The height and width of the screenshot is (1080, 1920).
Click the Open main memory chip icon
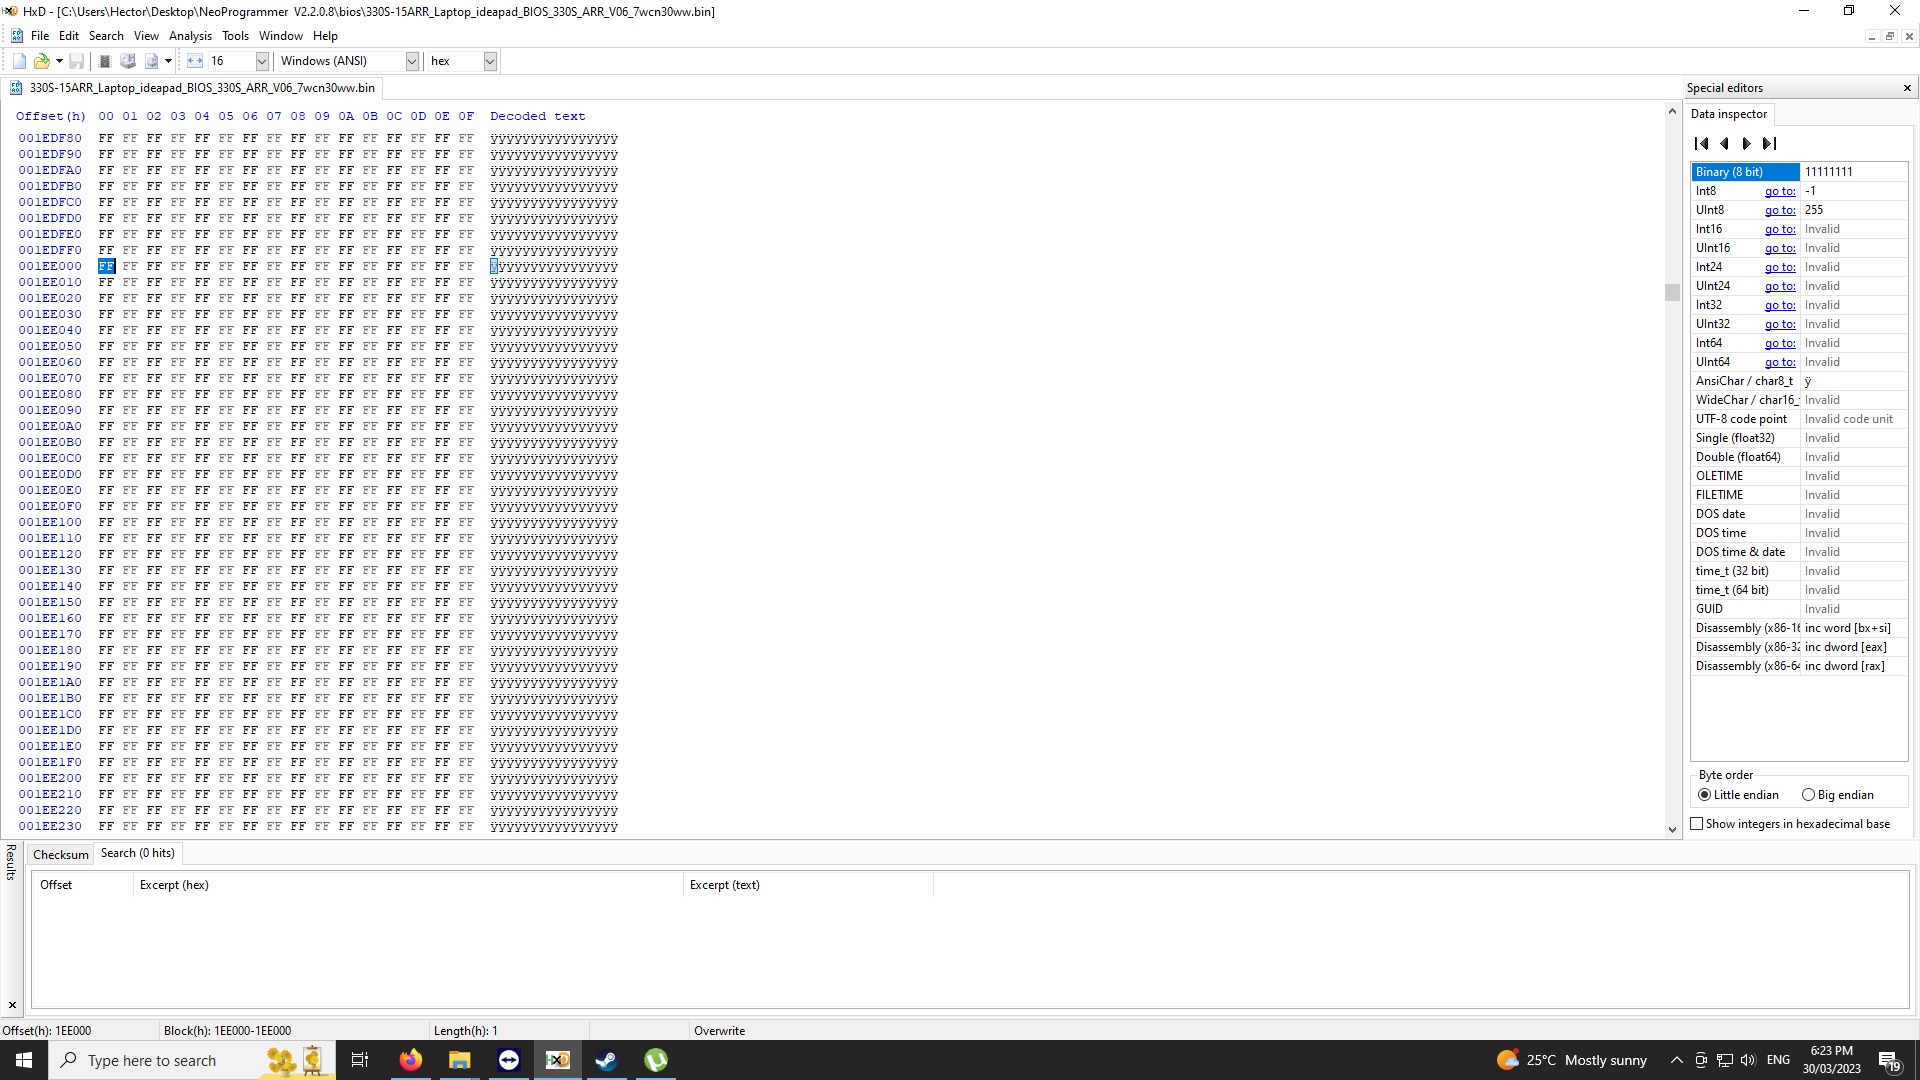point(104,61)
